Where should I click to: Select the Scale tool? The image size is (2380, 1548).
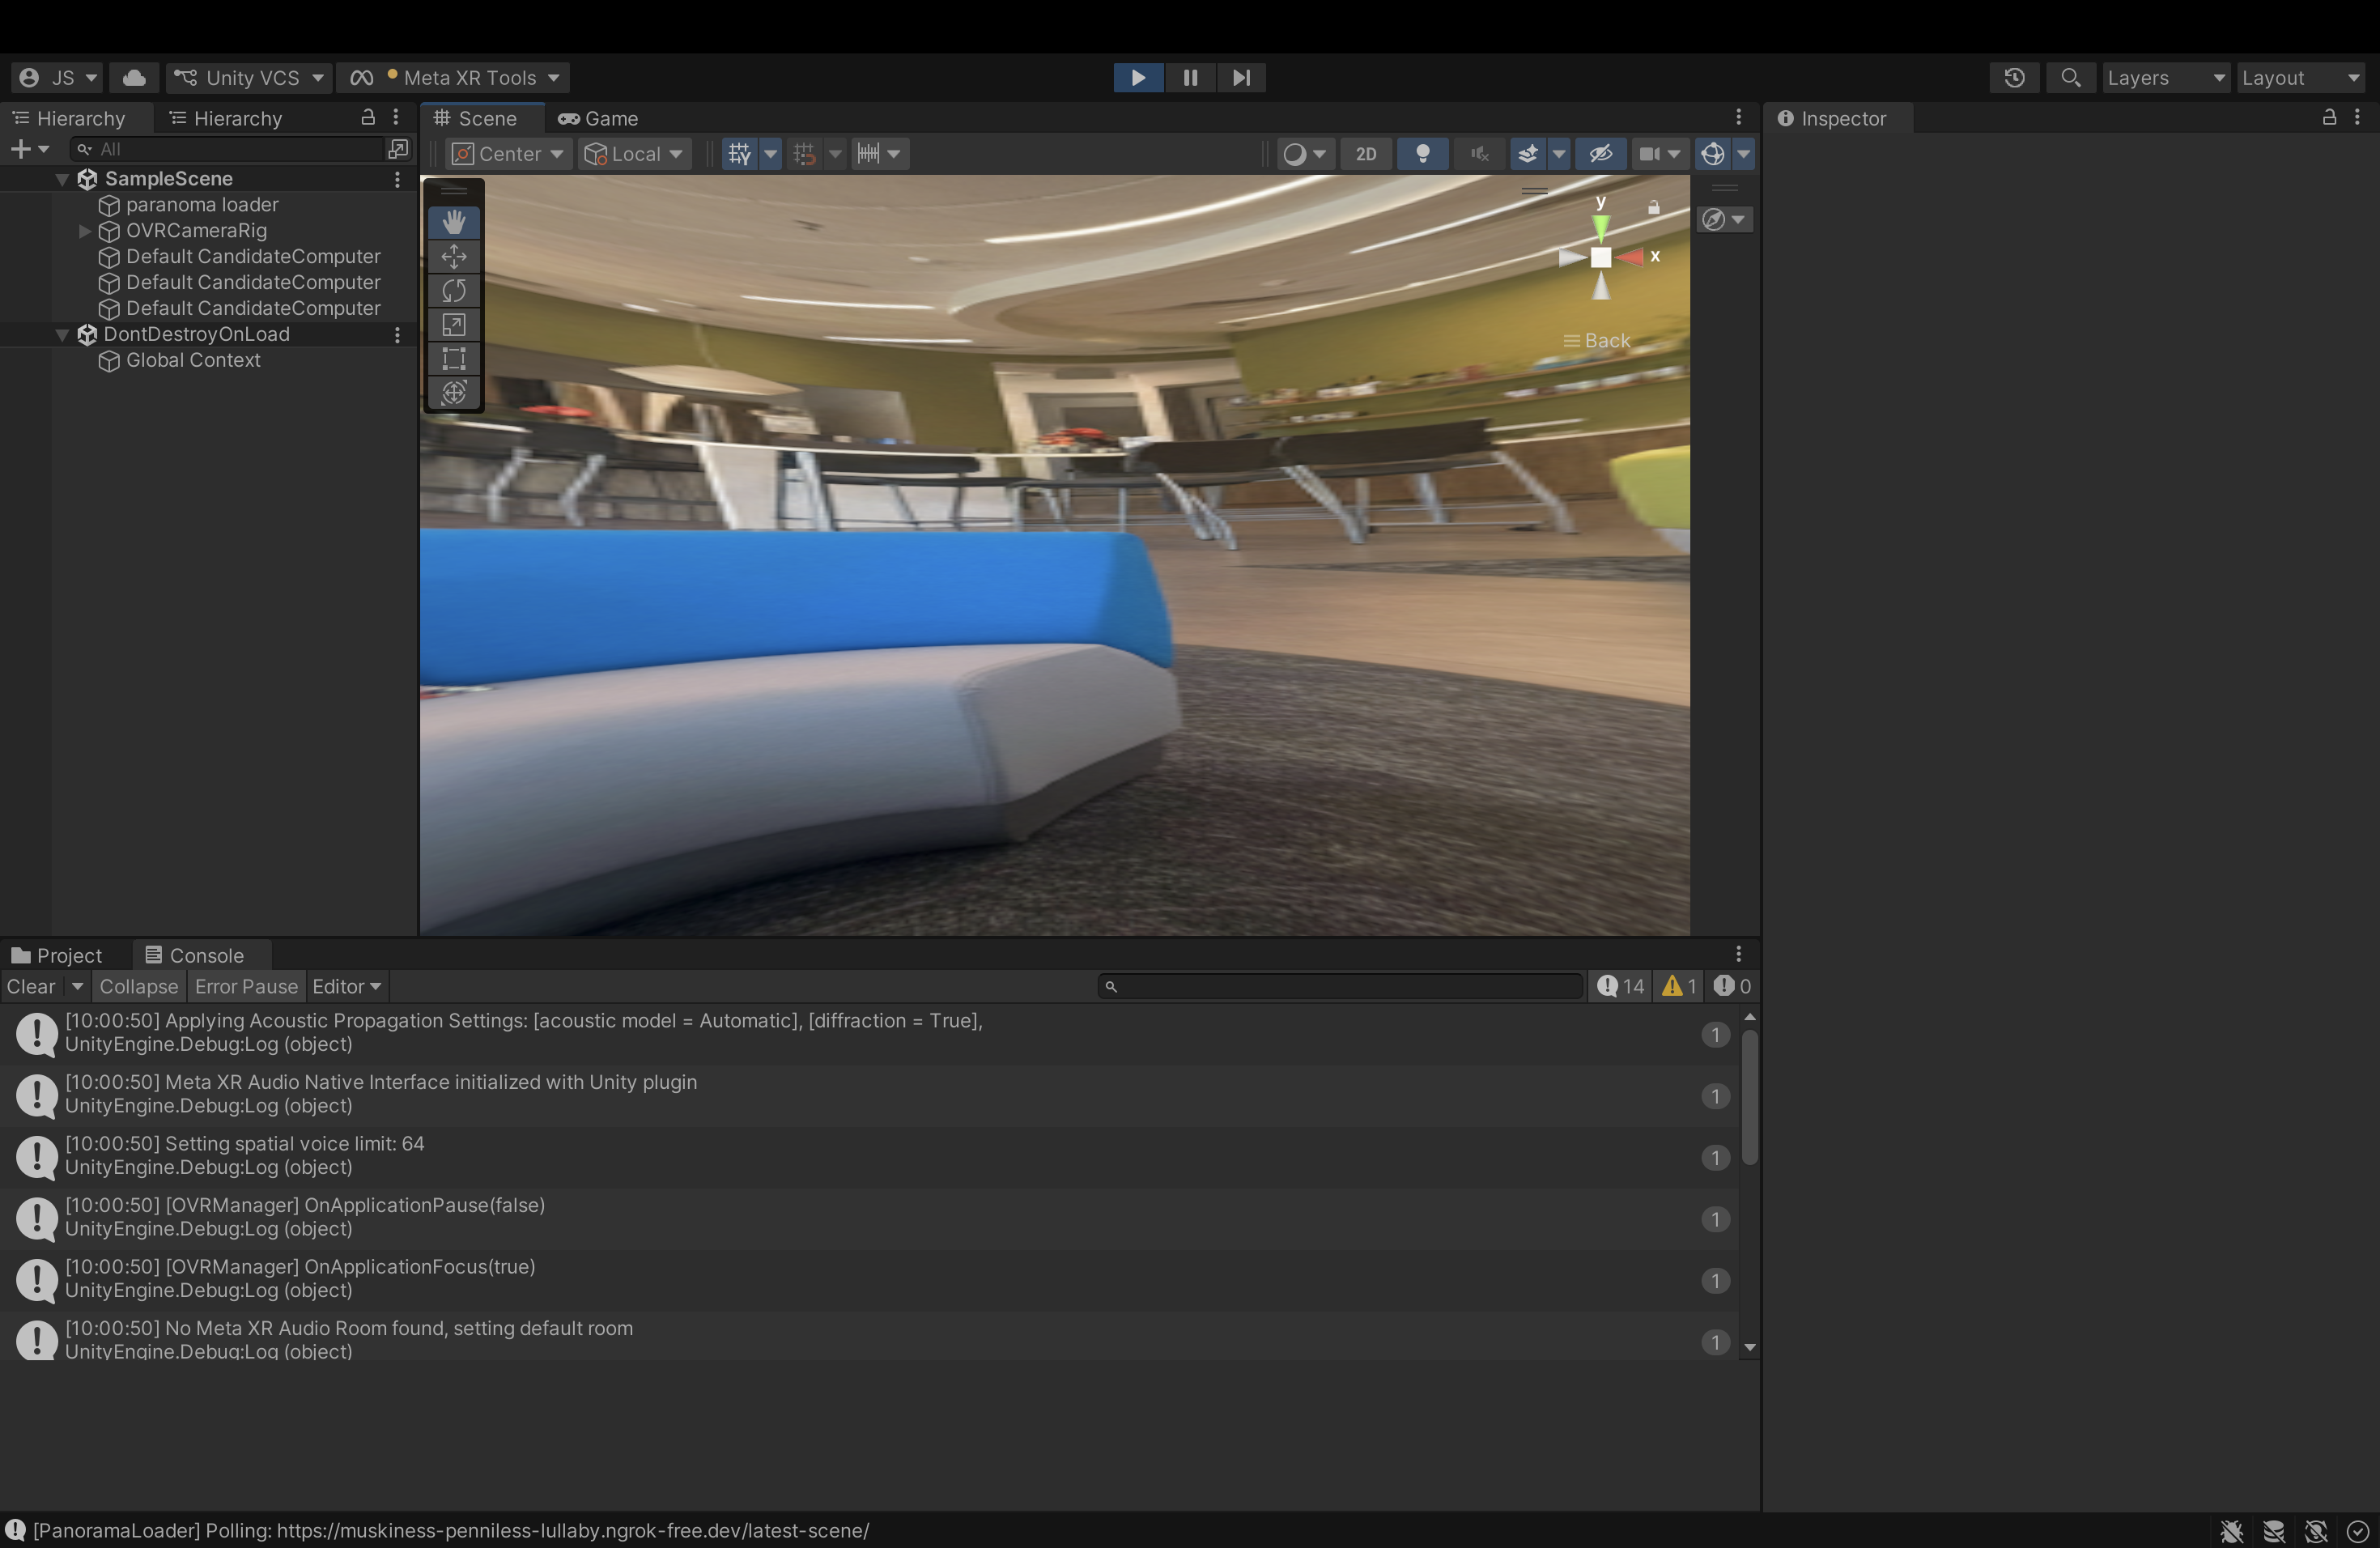[x=454, y=325]
